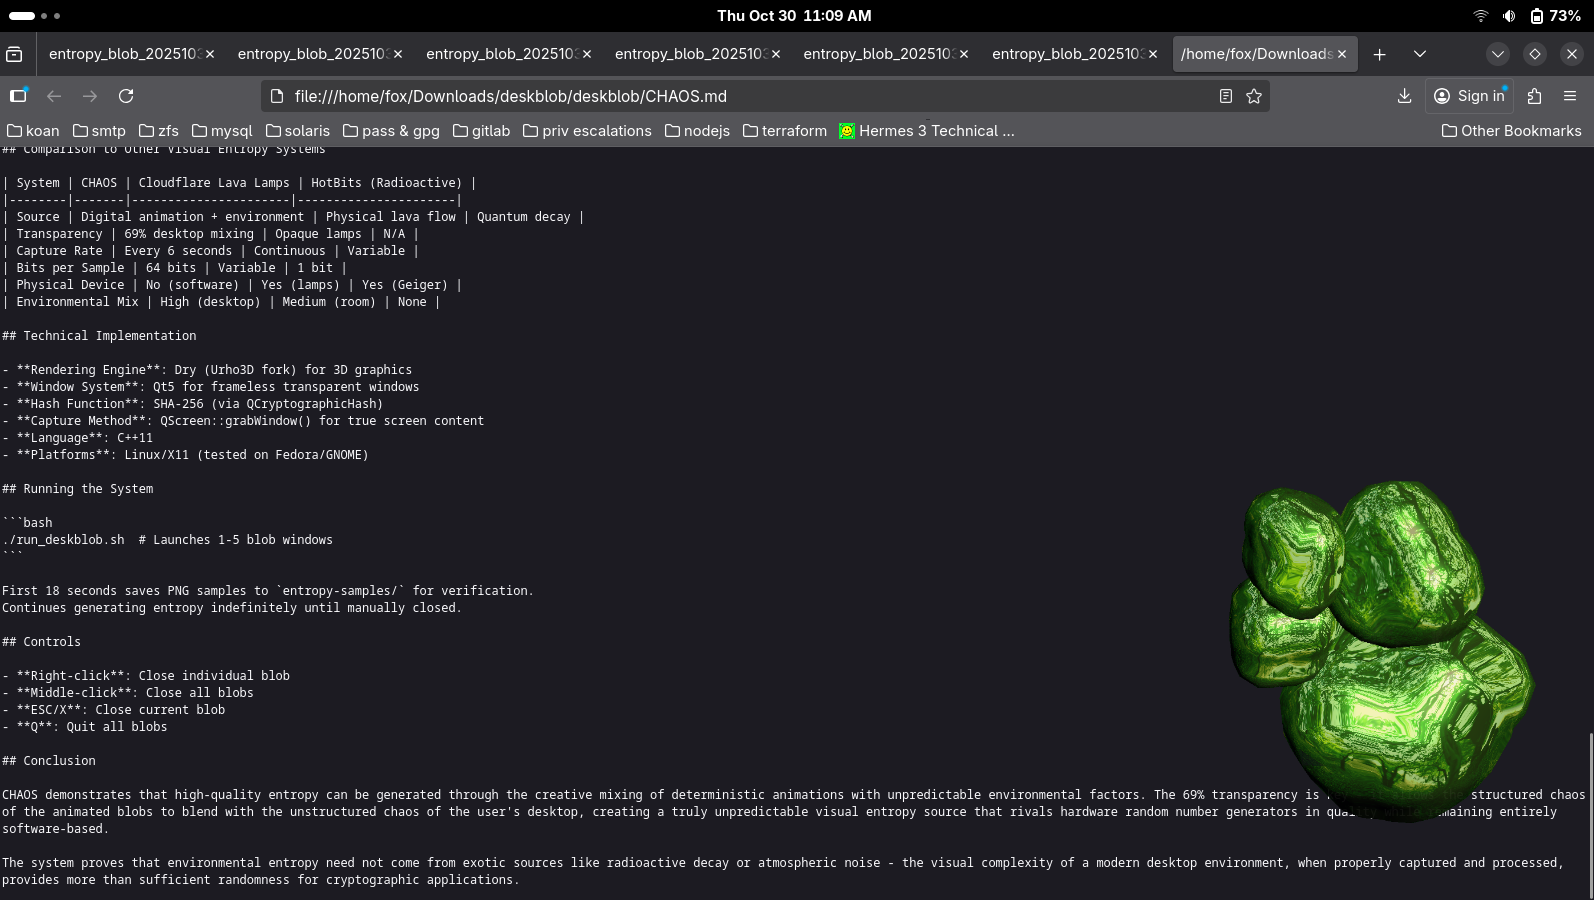
Task: Toggle Reader View in the address bar
Action: point(1225,96)
